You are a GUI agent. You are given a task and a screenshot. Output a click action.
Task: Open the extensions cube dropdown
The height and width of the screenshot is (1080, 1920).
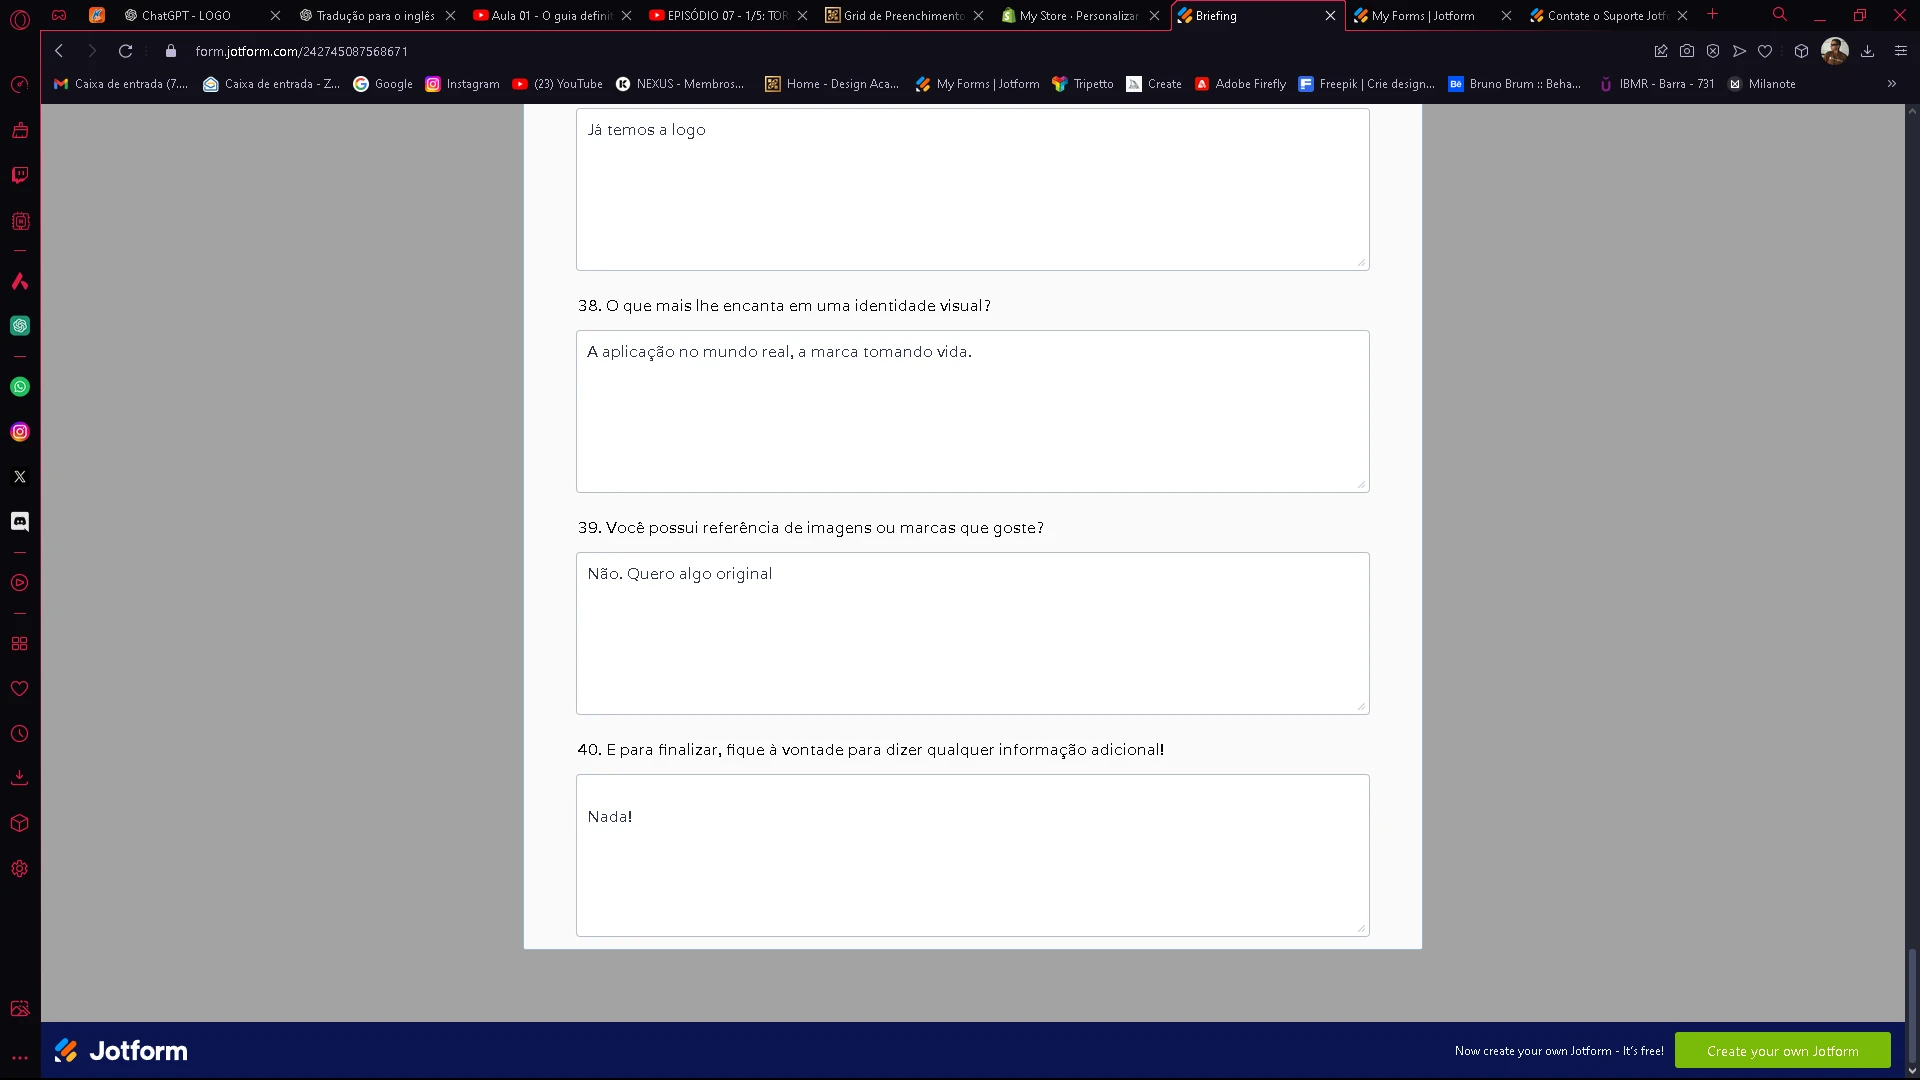click(1802, 51)
